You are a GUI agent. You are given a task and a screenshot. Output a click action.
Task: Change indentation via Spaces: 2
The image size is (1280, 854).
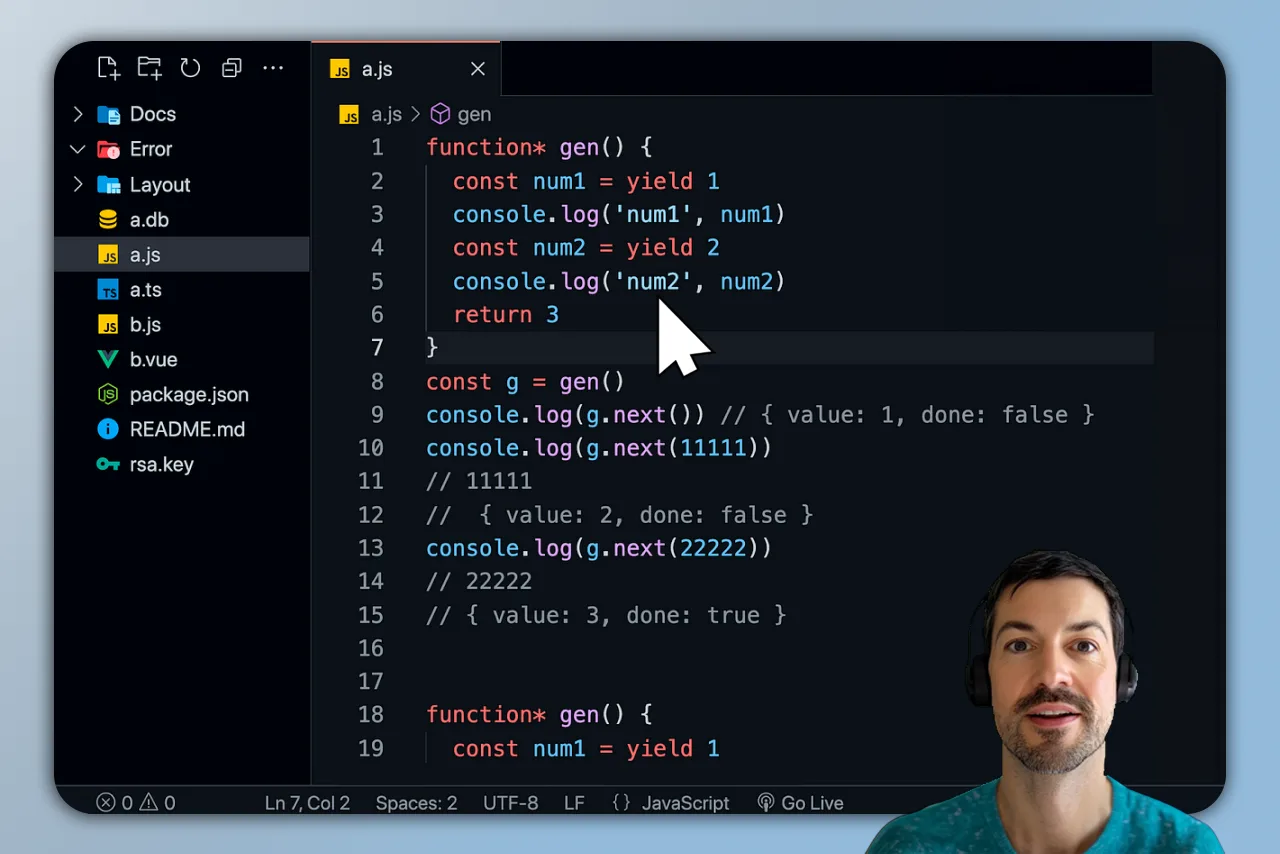(416, 803)
